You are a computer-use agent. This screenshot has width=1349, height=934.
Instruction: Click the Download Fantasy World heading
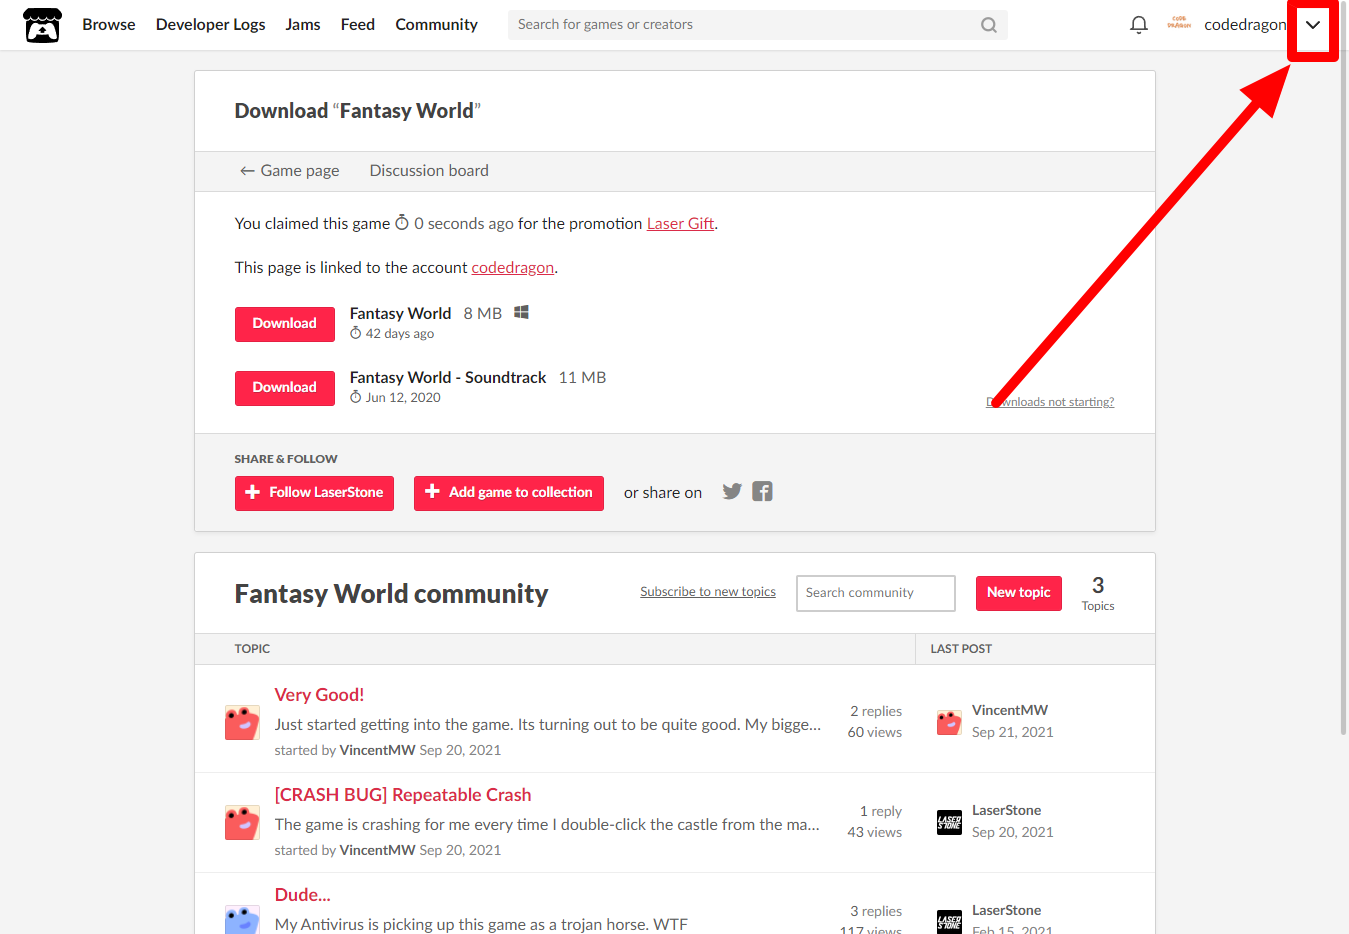tap(358, 111)
